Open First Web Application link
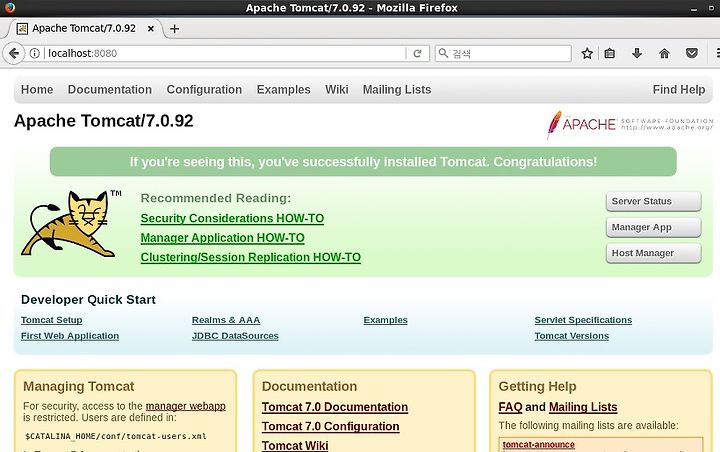The height and width of the screenshot is (452, 720). 70,336
